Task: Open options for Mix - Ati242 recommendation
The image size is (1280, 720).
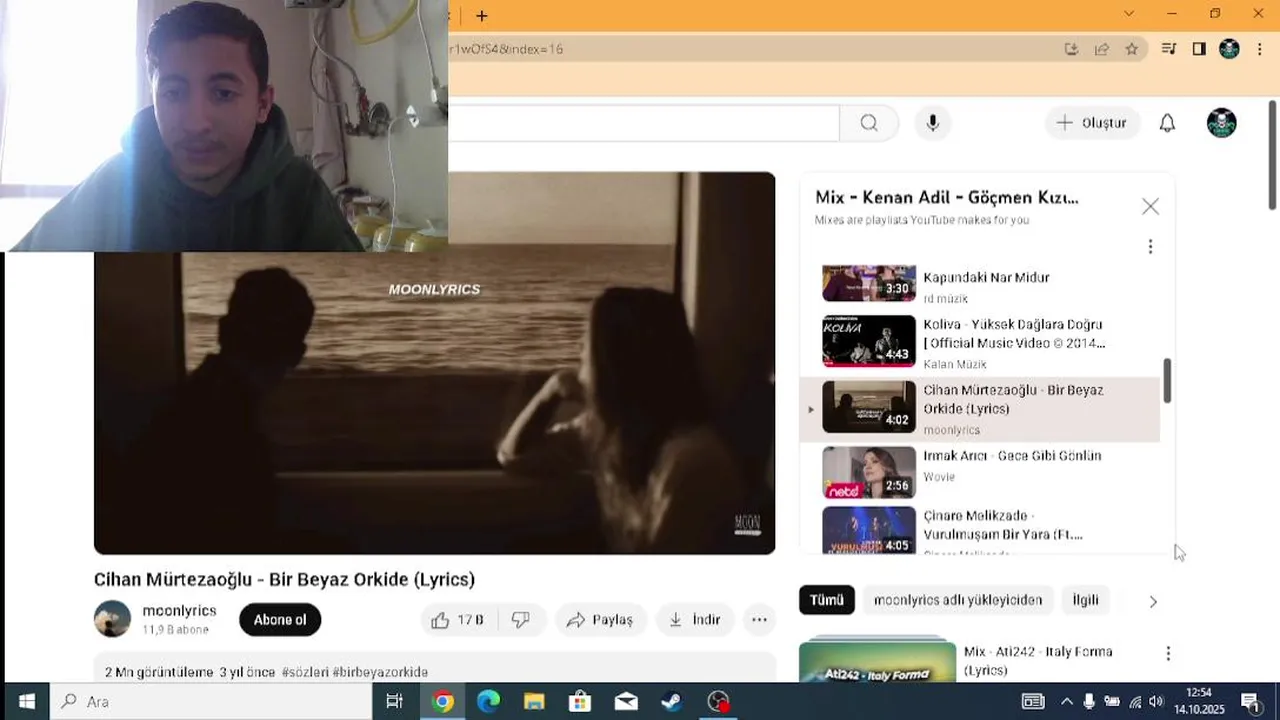Action: click(x=1168, y=653)
